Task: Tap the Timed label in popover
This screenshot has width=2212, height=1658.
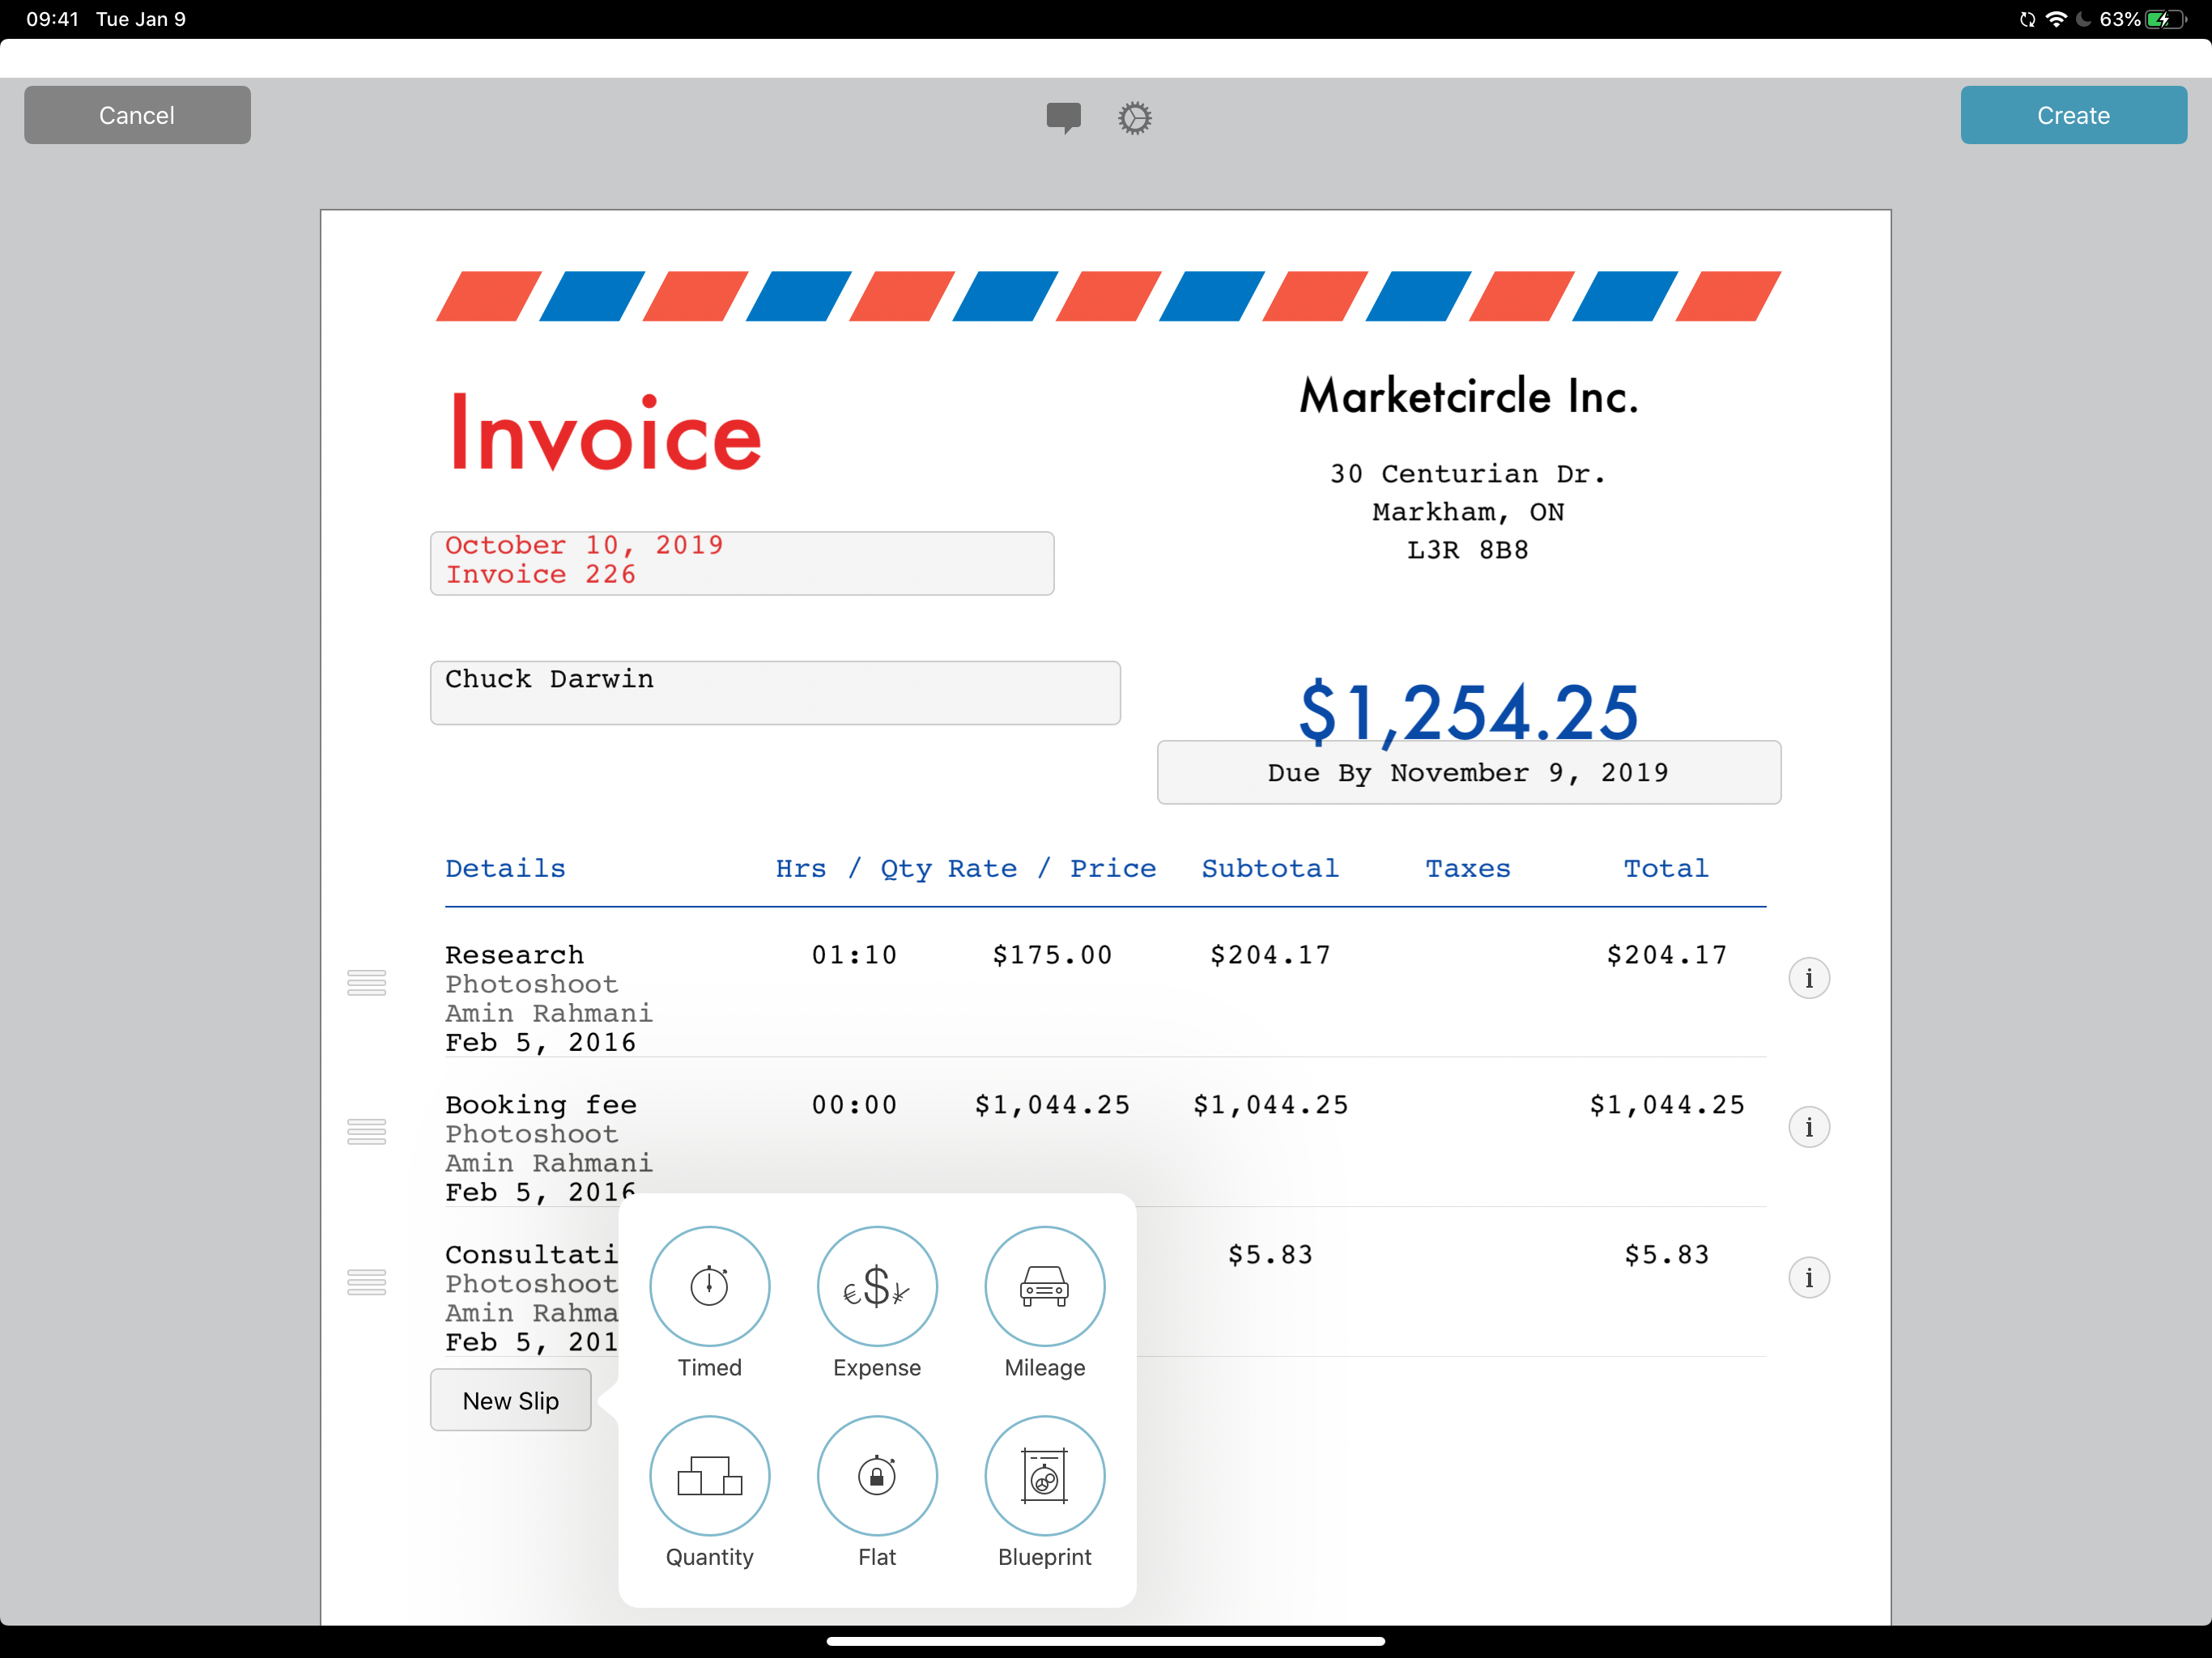Action: 709,1368
